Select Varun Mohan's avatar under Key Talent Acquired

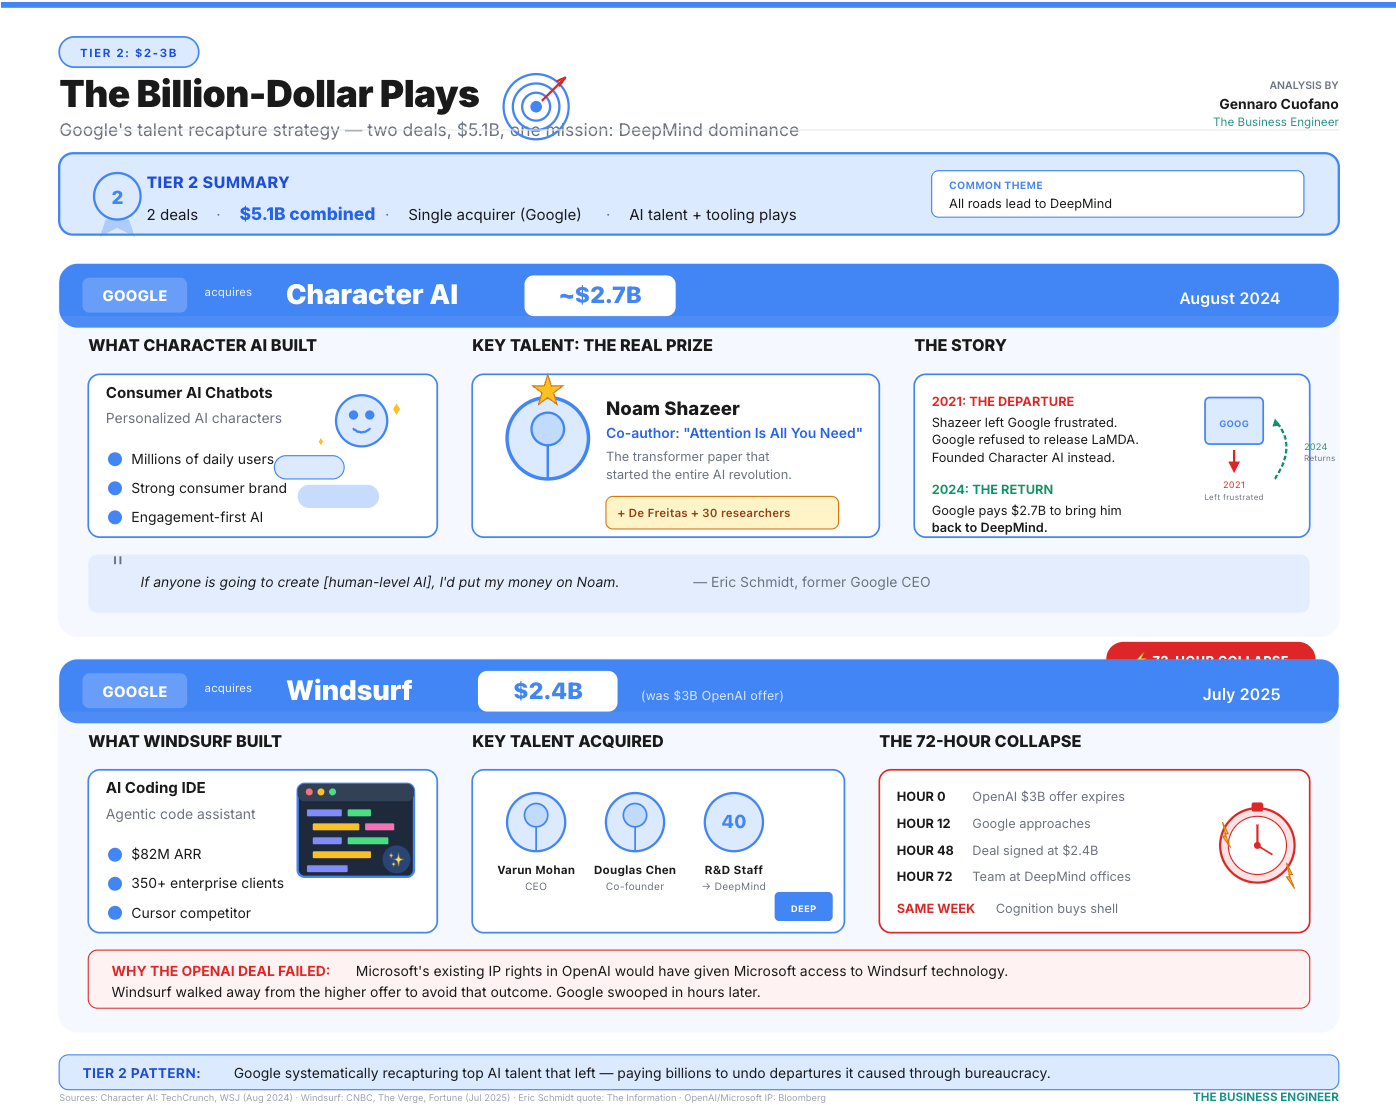click(x=536, y=820)
